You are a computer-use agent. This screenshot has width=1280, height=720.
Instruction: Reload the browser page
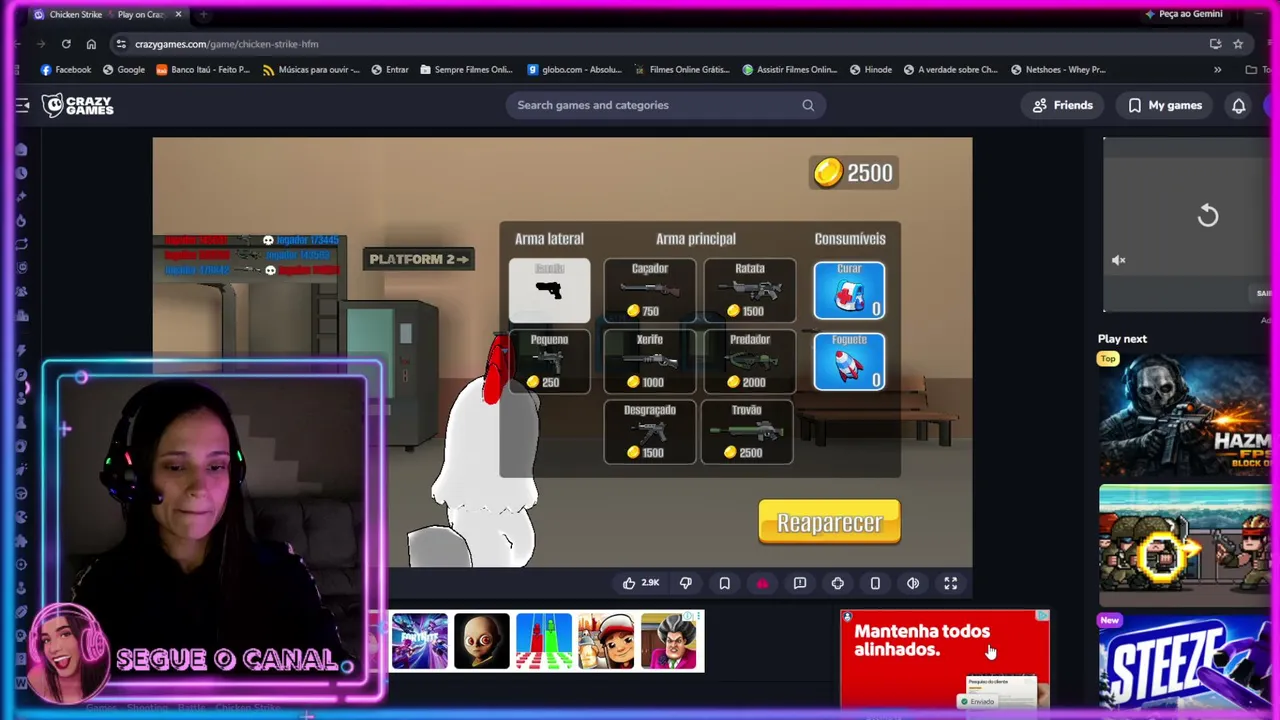coord(66,44)
